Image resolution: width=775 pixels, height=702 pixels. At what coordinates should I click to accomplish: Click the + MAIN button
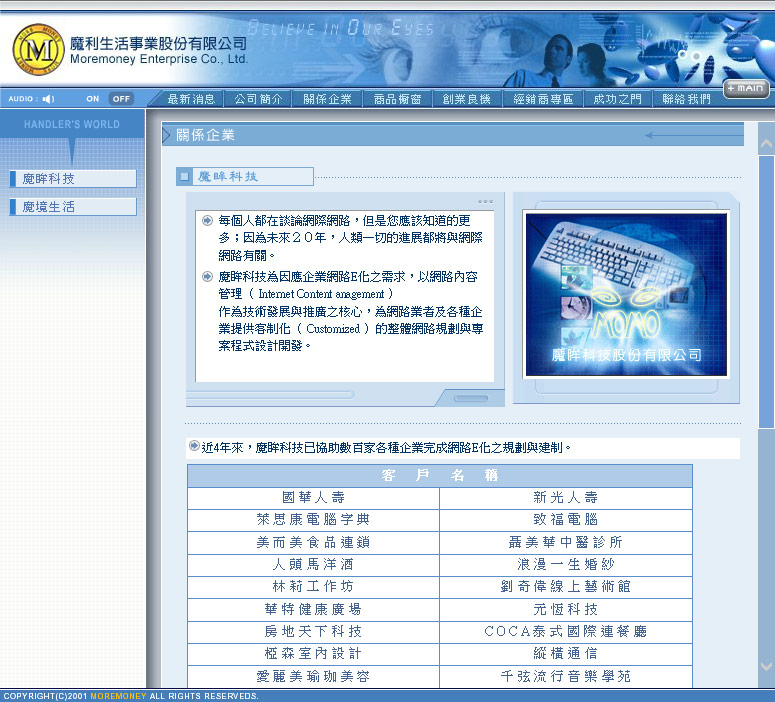[x=746, y=88]
